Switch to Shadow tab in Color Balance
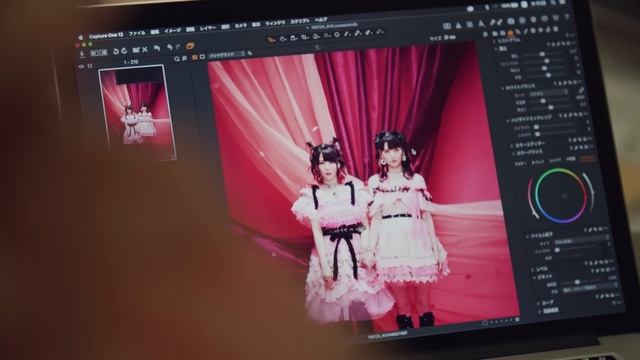 coord(555,160)
